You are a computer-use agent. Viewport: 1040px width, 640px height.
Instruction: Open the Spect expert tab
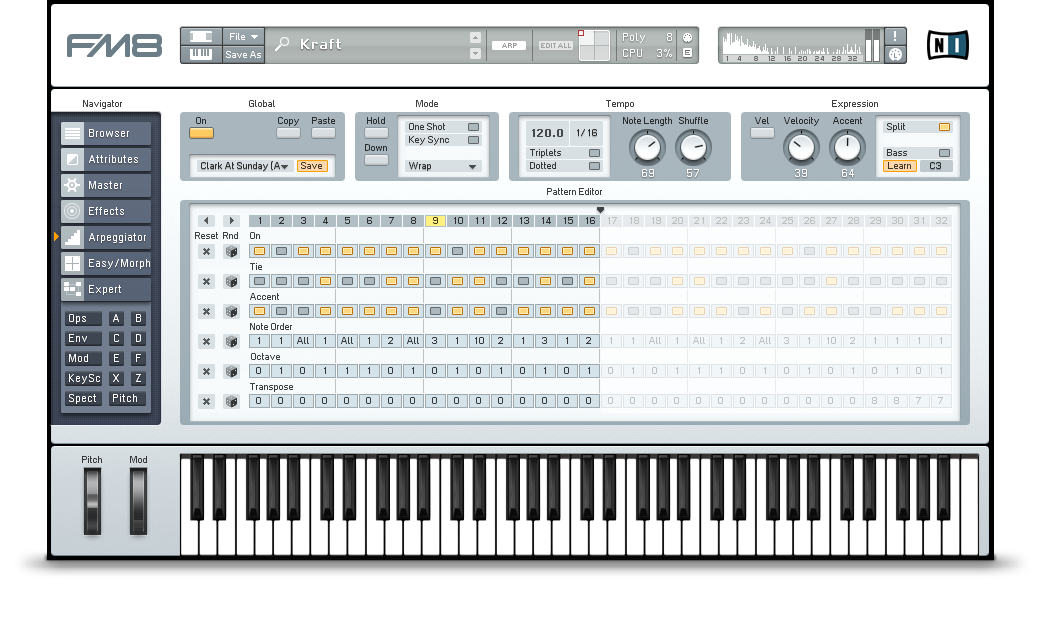tap(82, 399)
